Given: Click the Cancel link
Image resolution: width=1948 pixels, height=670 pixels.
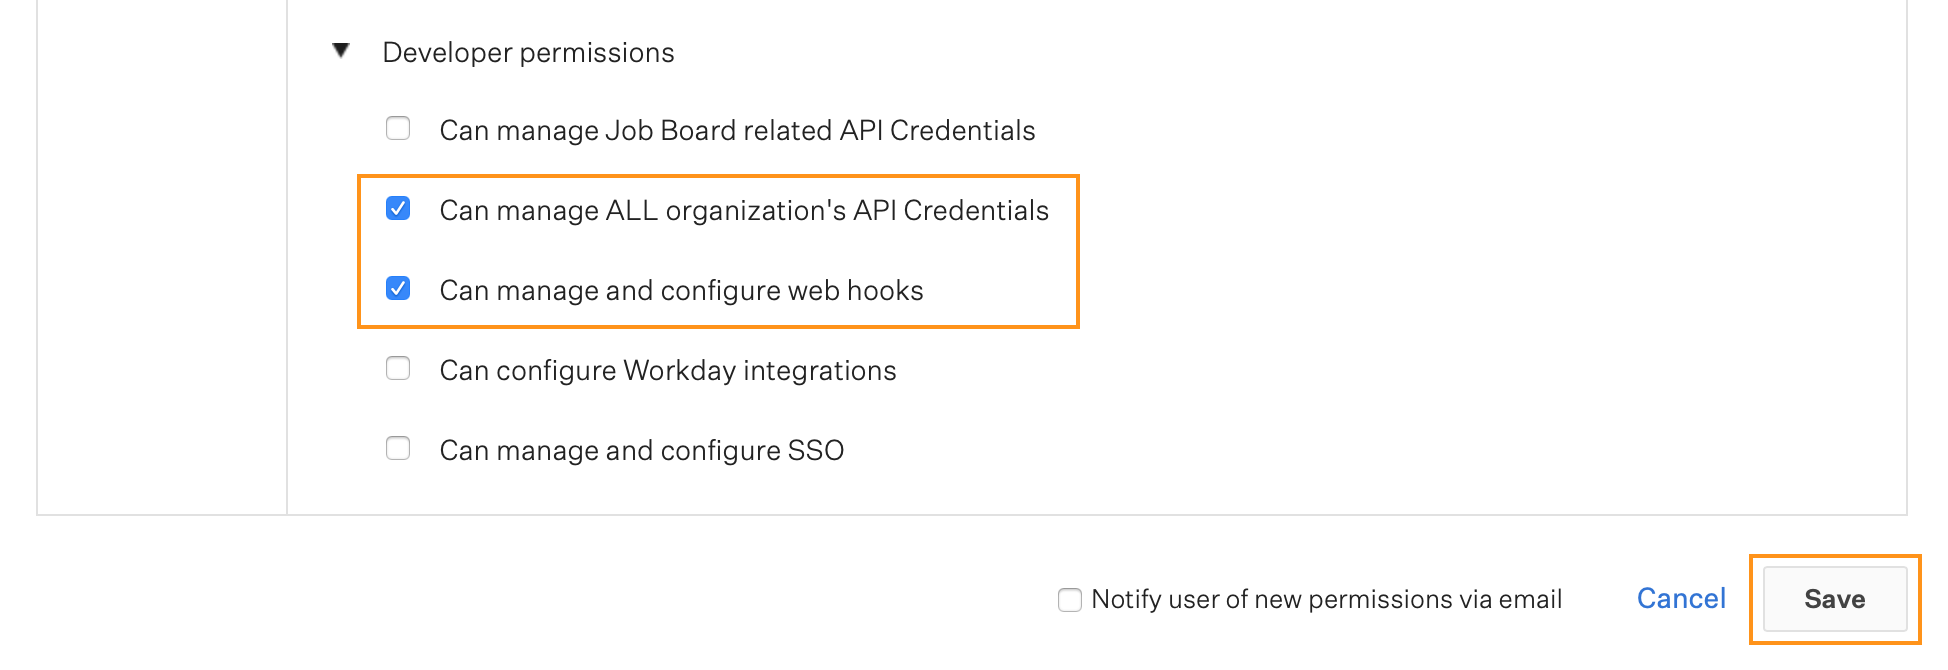Looking at the screenshot, I should coord(1681,599).
